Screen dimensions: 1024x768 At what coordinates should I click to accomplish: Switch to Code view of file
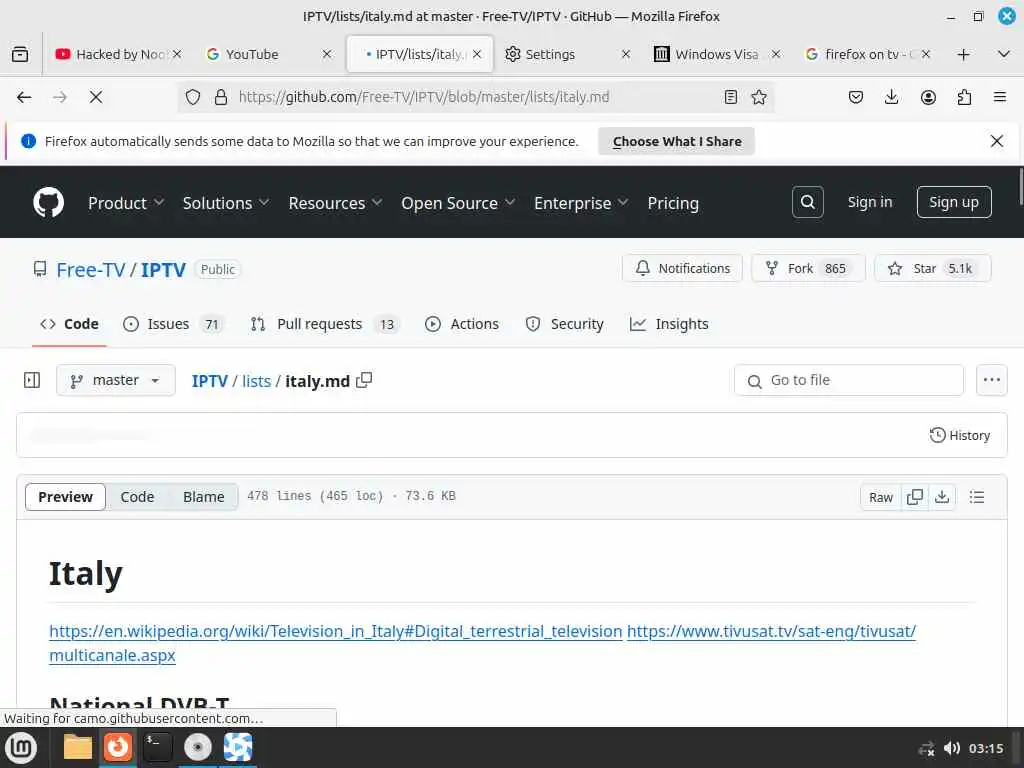137,497
